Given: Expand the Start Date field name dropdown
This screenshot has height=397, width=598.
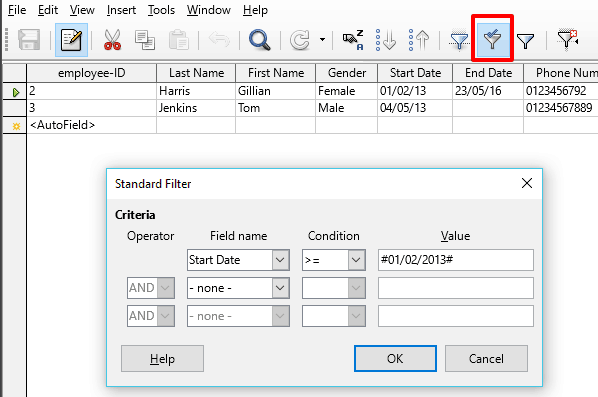Looking at the screenshot, I should point(280,260).
